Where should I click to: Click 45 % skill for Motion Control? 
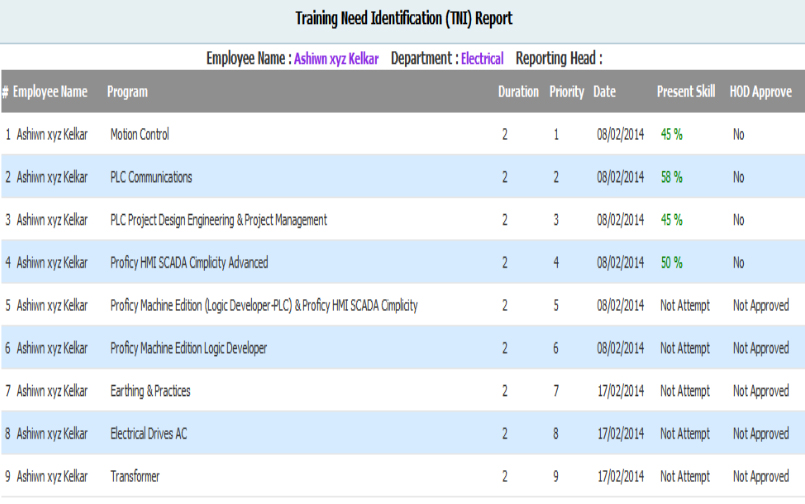672,134
